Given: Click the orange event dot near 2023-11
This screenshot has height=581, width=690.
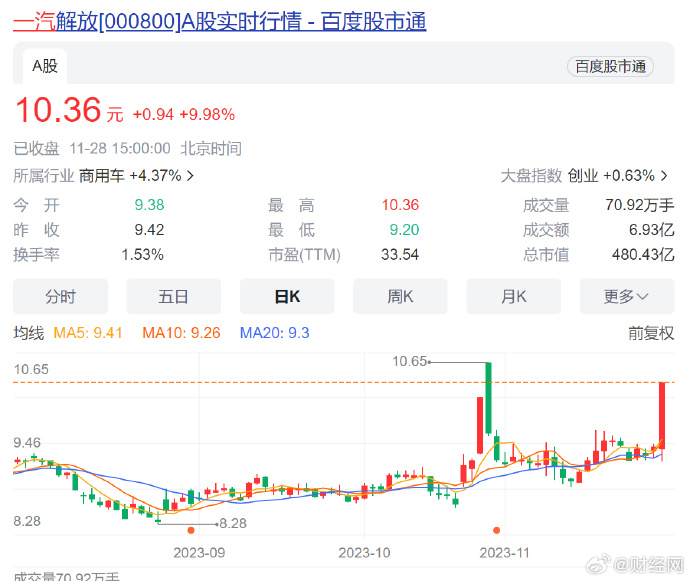Looking at the screenshot, I should coord(496,530).
